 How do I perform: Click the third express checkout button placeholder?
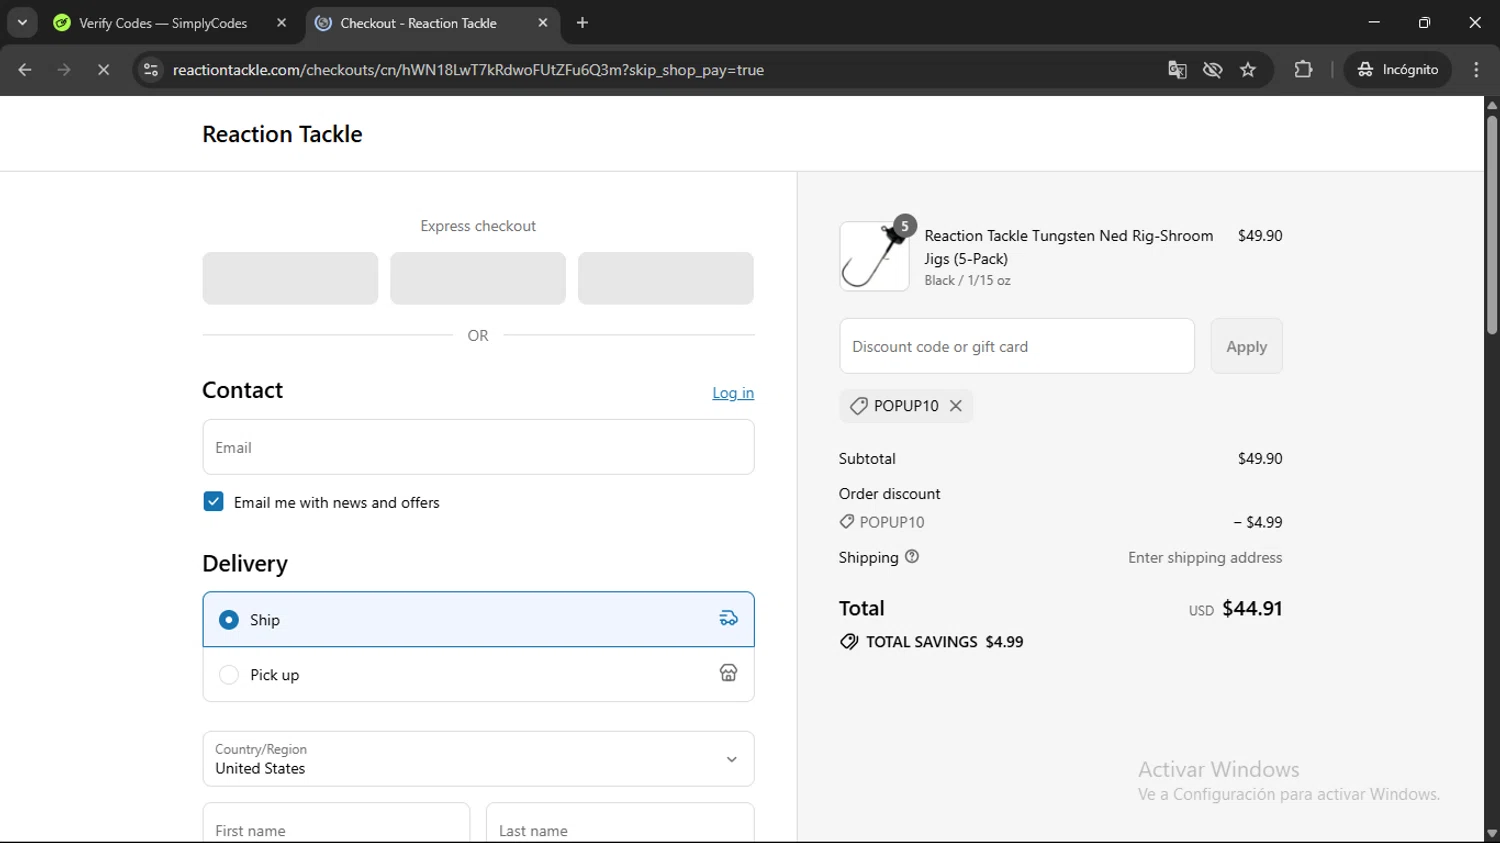coord(666,278)
